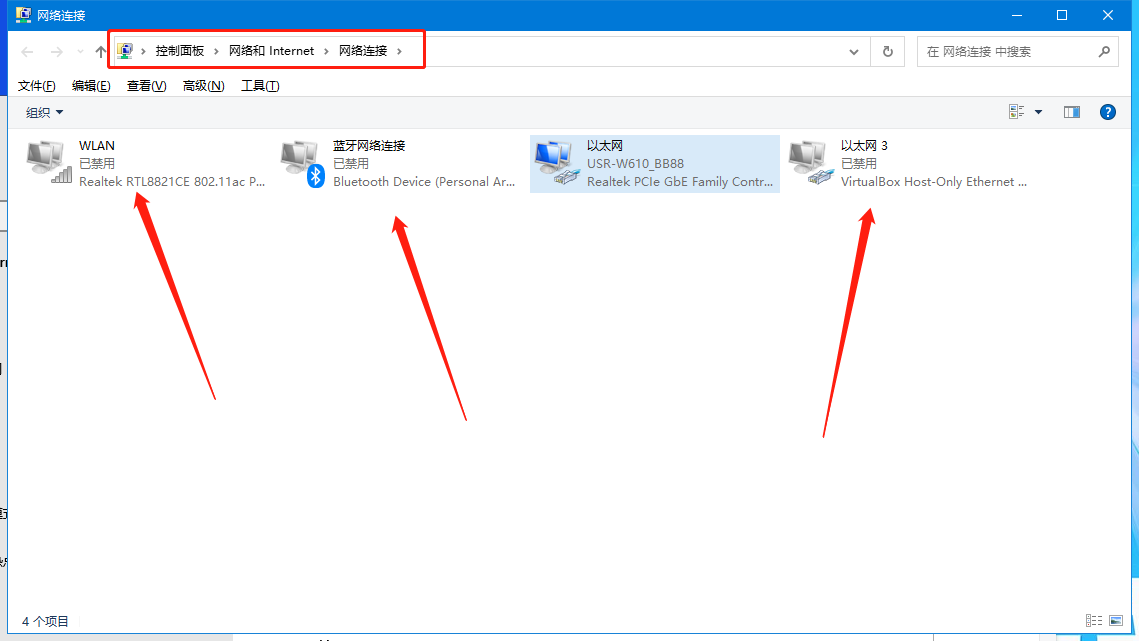Click 已禁用 status under 蓝牙网络连接
Screen dimensions: 1139x641
(351, 164)
